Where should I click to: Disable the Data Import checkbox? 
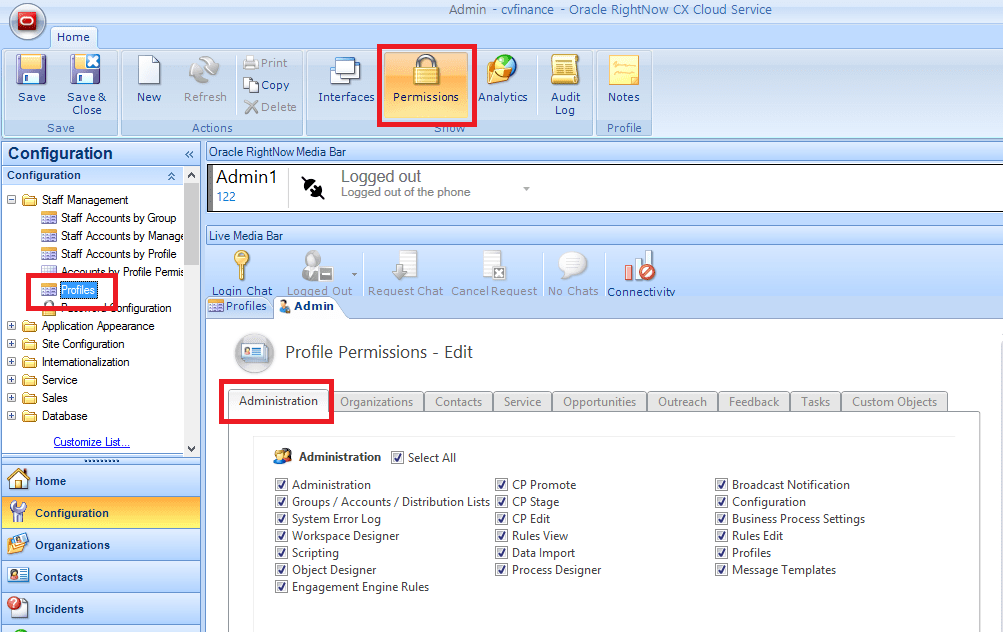coord(502,553)
